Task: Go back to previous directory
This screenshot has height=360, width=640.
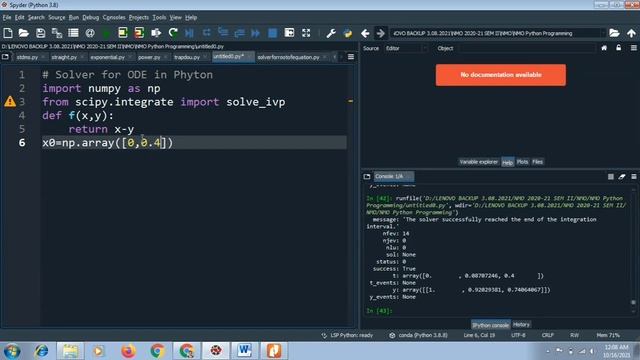Action: pos(365,33)
